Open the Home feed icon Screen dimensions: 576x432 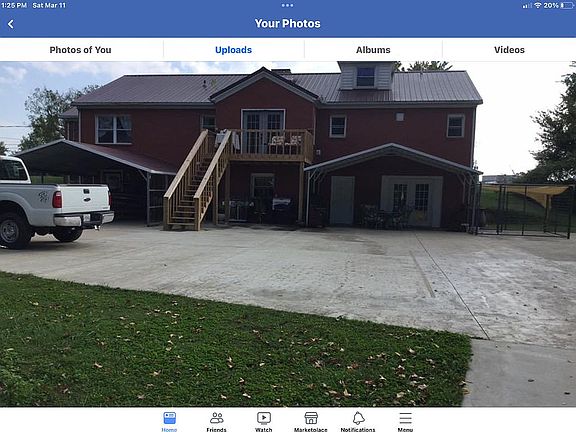coord(169,418)
